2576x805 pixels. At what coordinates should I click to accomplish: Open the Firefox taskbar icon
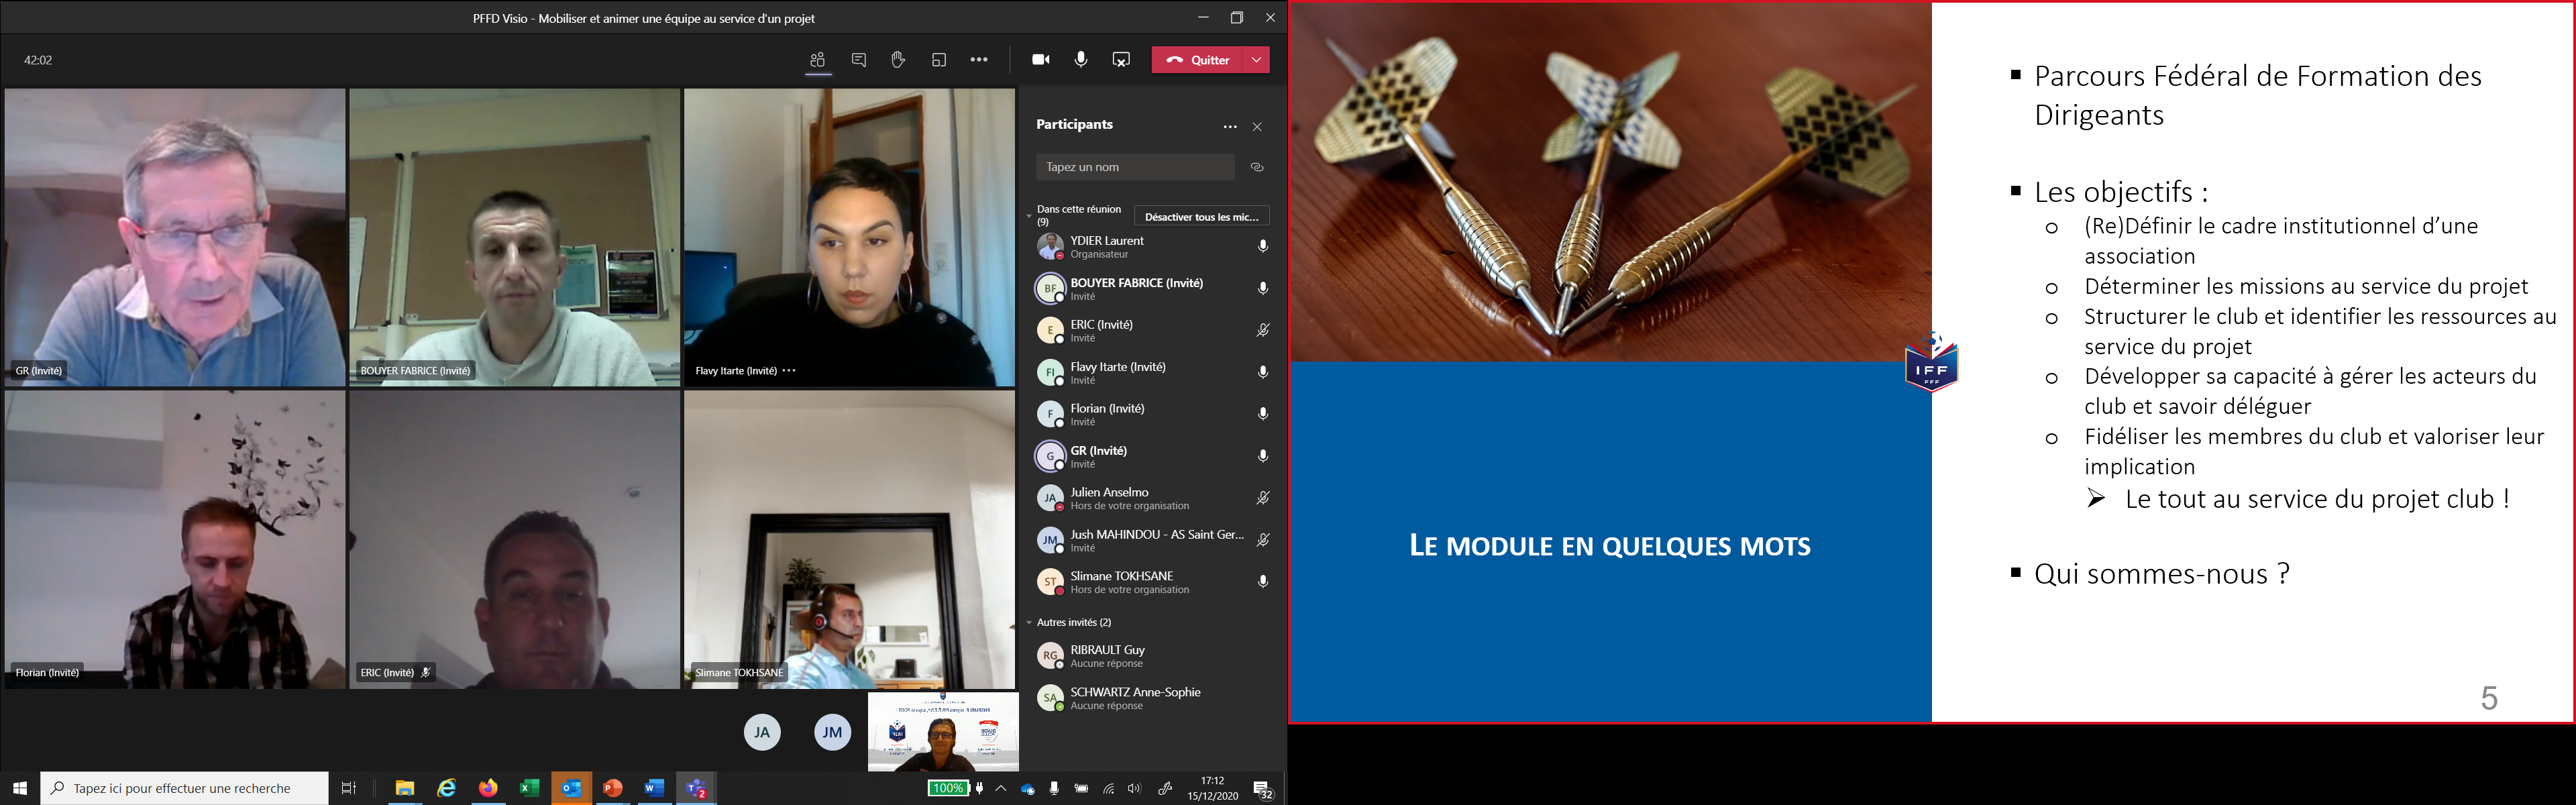[488, 788]
